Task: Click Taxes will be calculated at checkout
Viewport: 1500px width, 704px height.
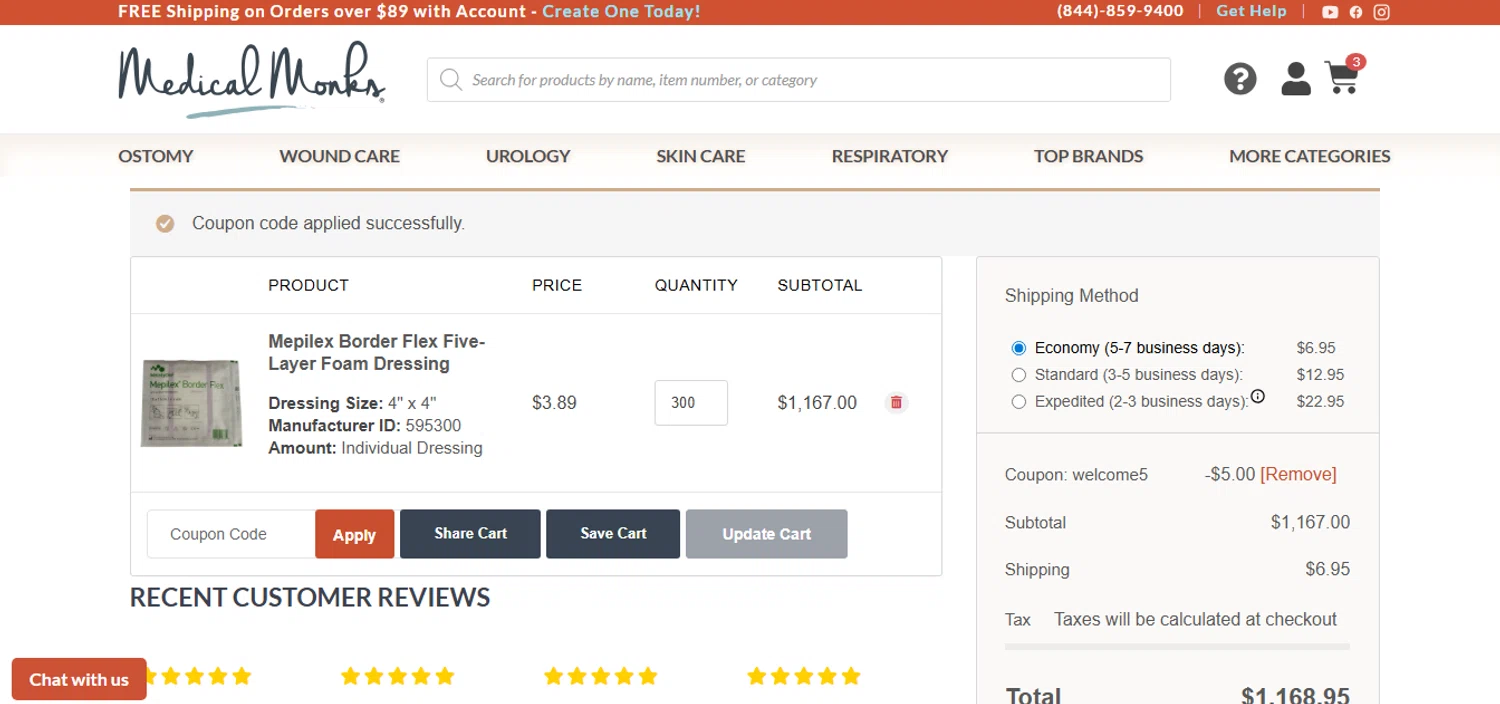Action: pos(1195,620)
